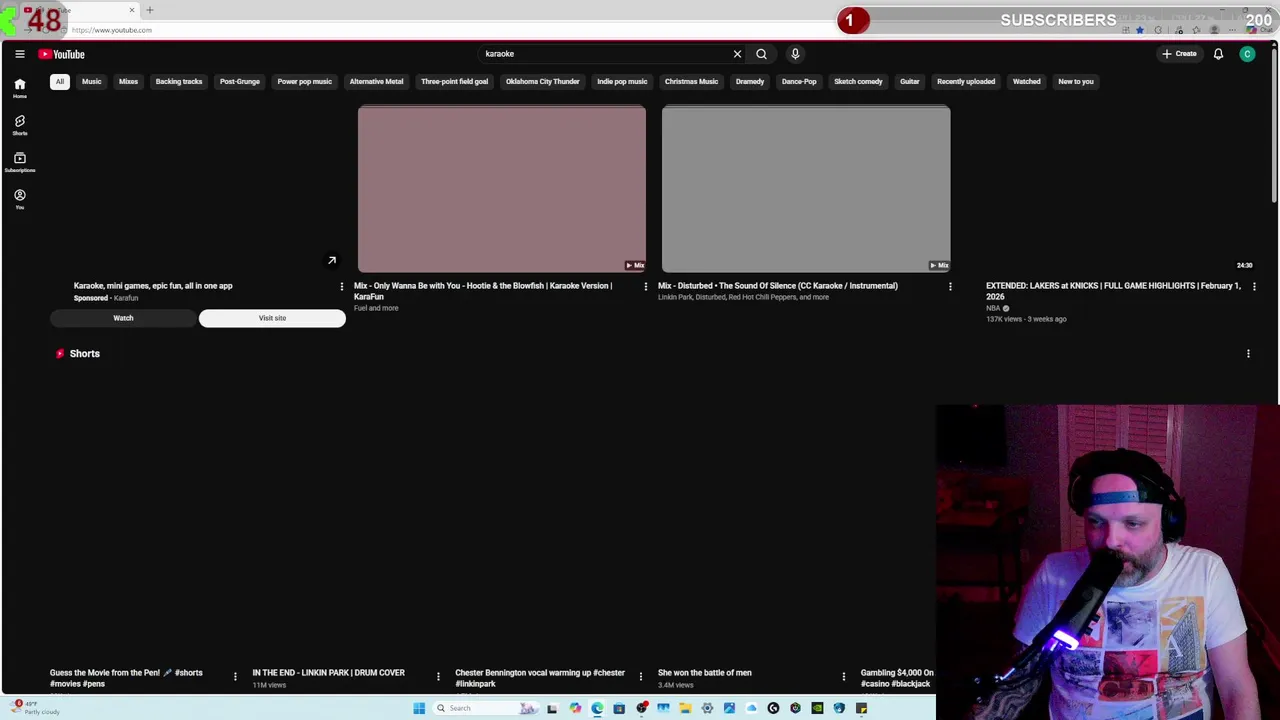Open the notifications bell
Viewport: 1280px width, 720px height.
coord(1218,54)
